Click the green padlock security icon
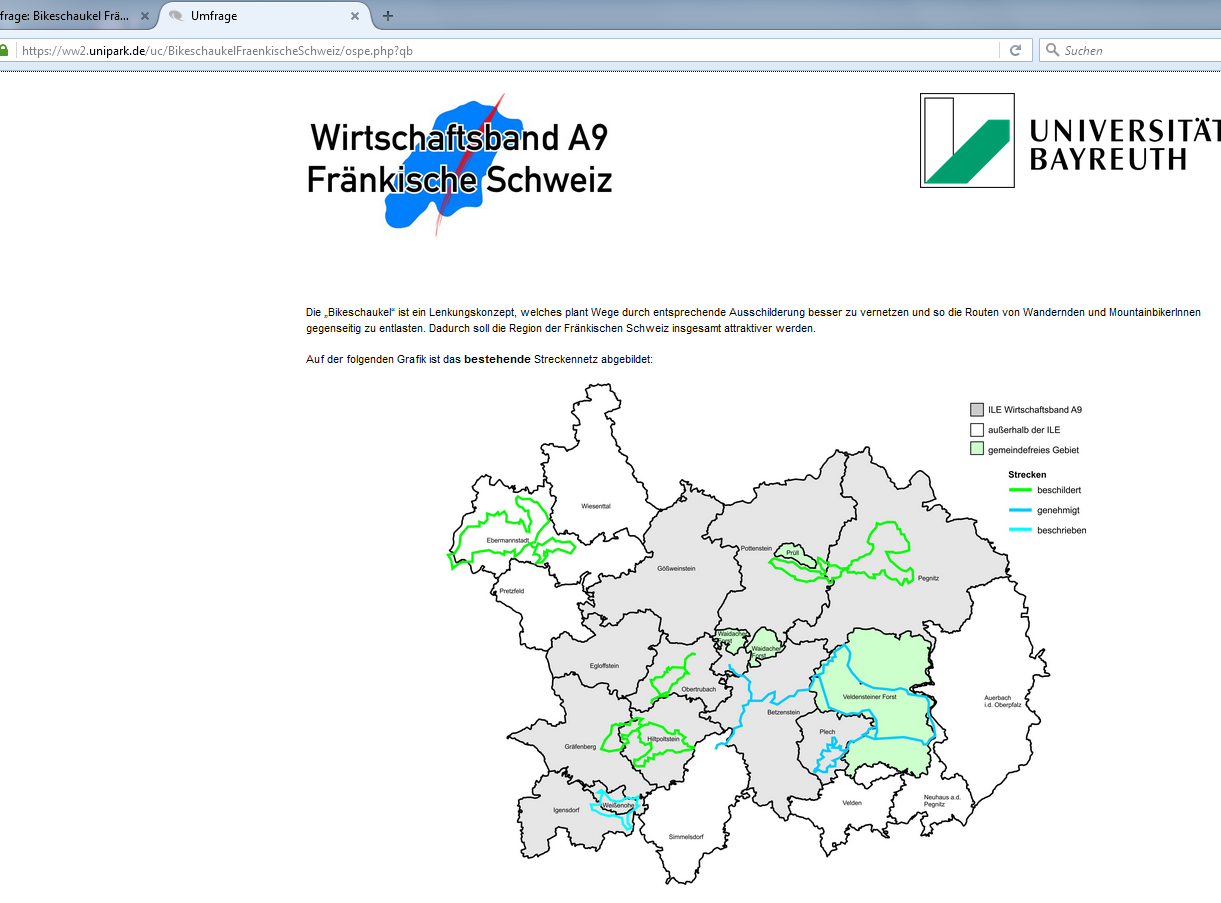Viewport: 1221px width, 903px height. [4, 50]
